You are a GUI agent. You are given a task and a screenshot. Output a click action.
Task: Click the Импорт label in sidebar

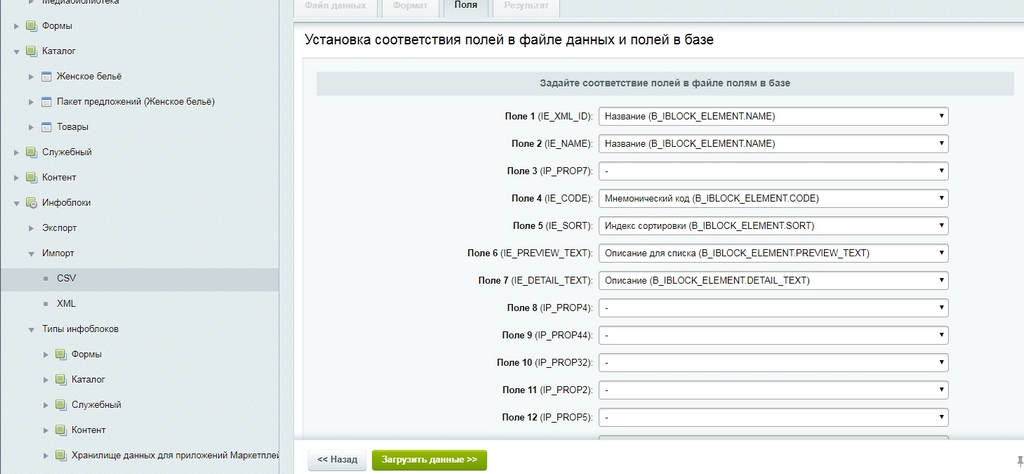tap(58, 253)
